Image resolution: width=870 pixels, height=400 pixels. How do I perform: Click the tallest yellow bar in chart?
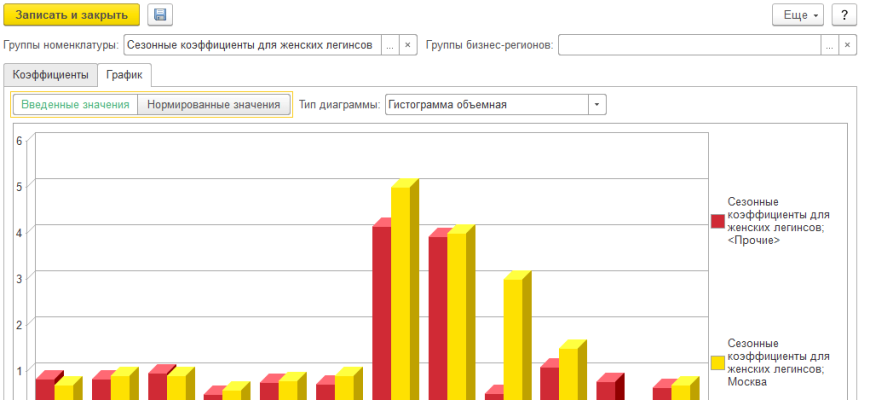click(401, 290)
